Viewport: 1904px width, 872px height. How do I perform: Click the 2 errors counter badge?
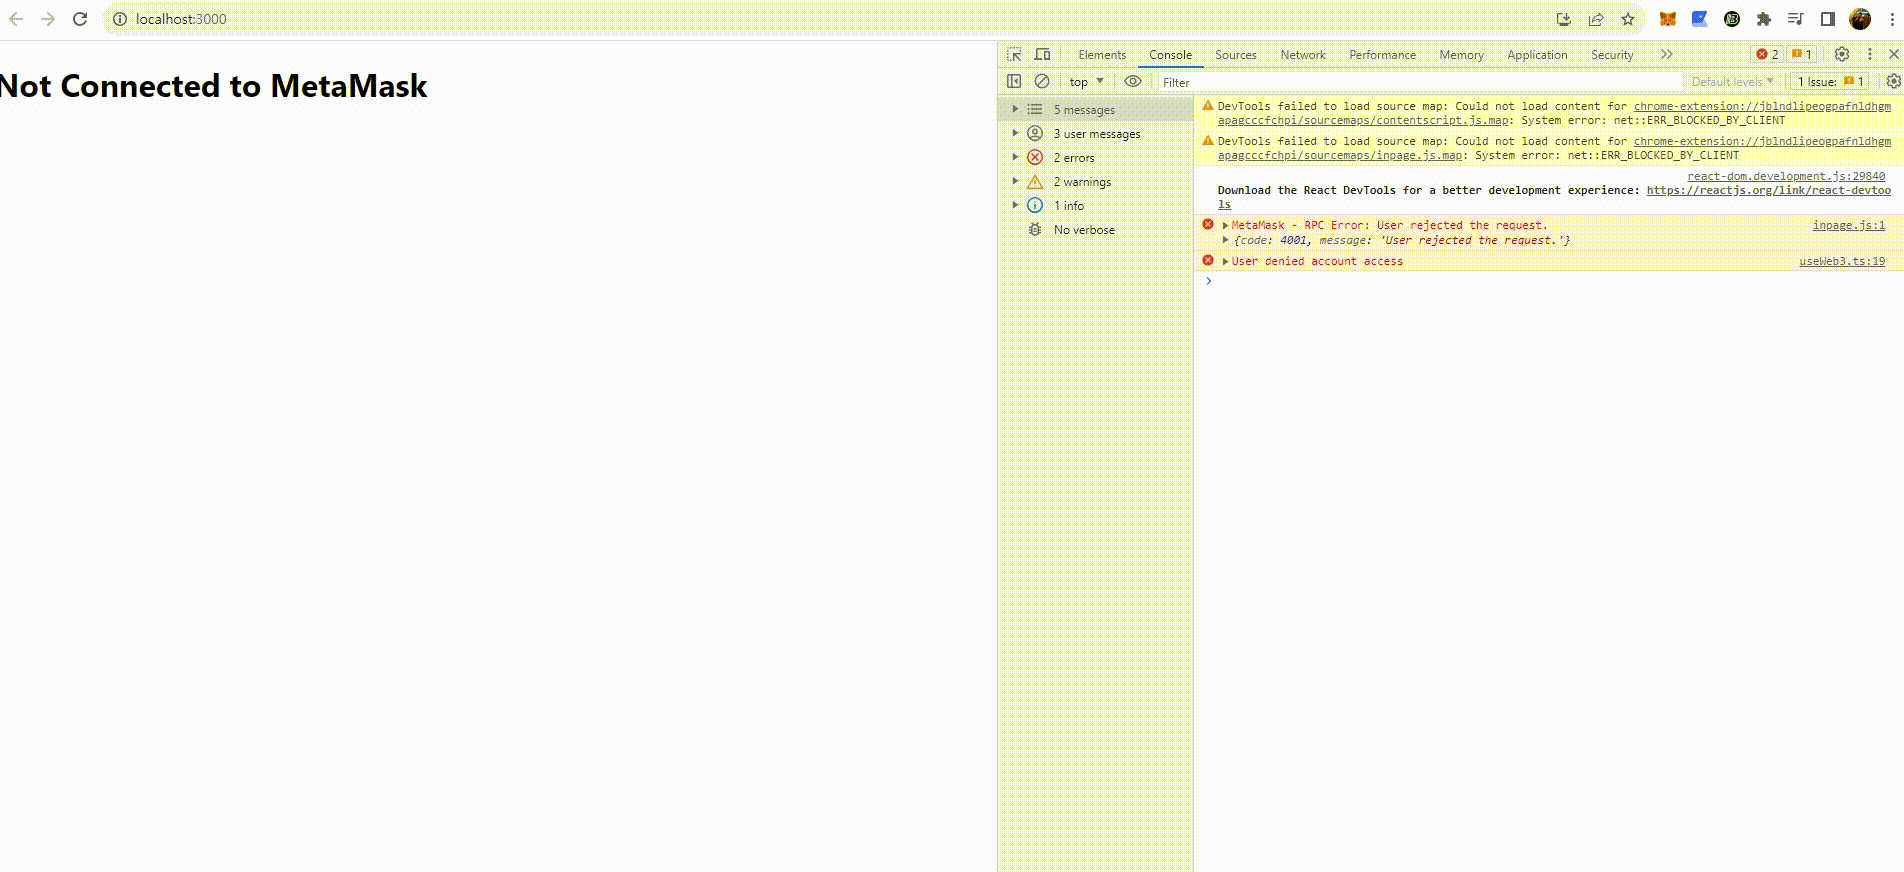pos(1767,54)
